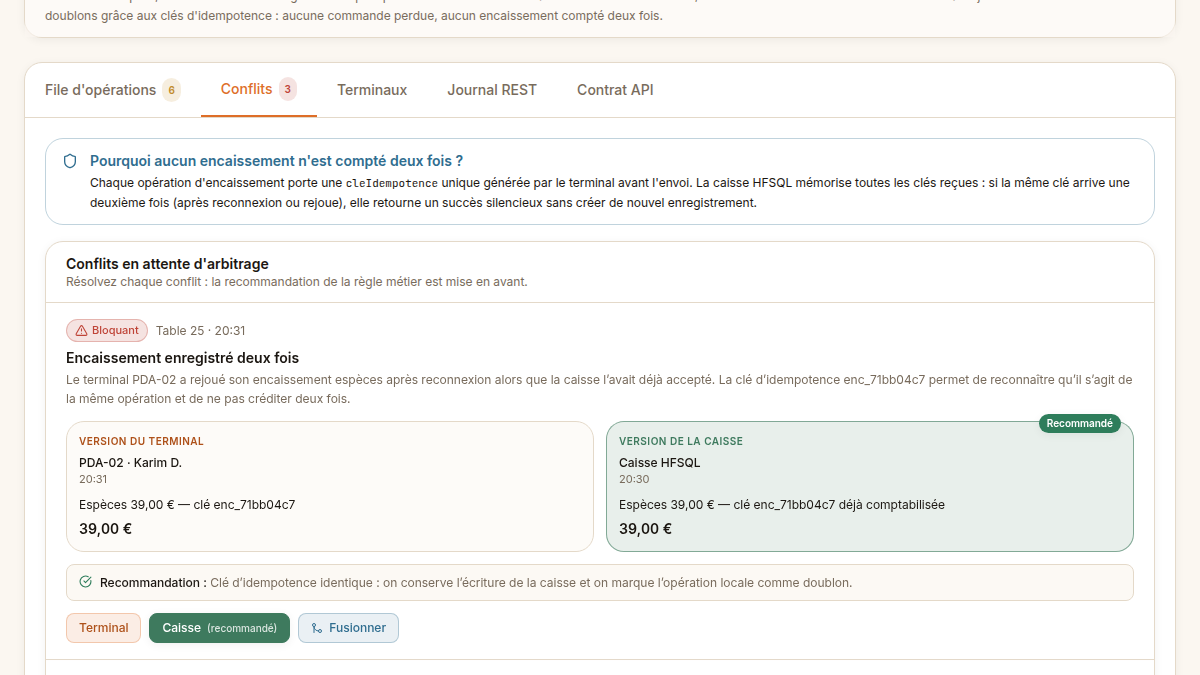Click the Version du terminal card
1200x675 pixels.
(330, 486)
